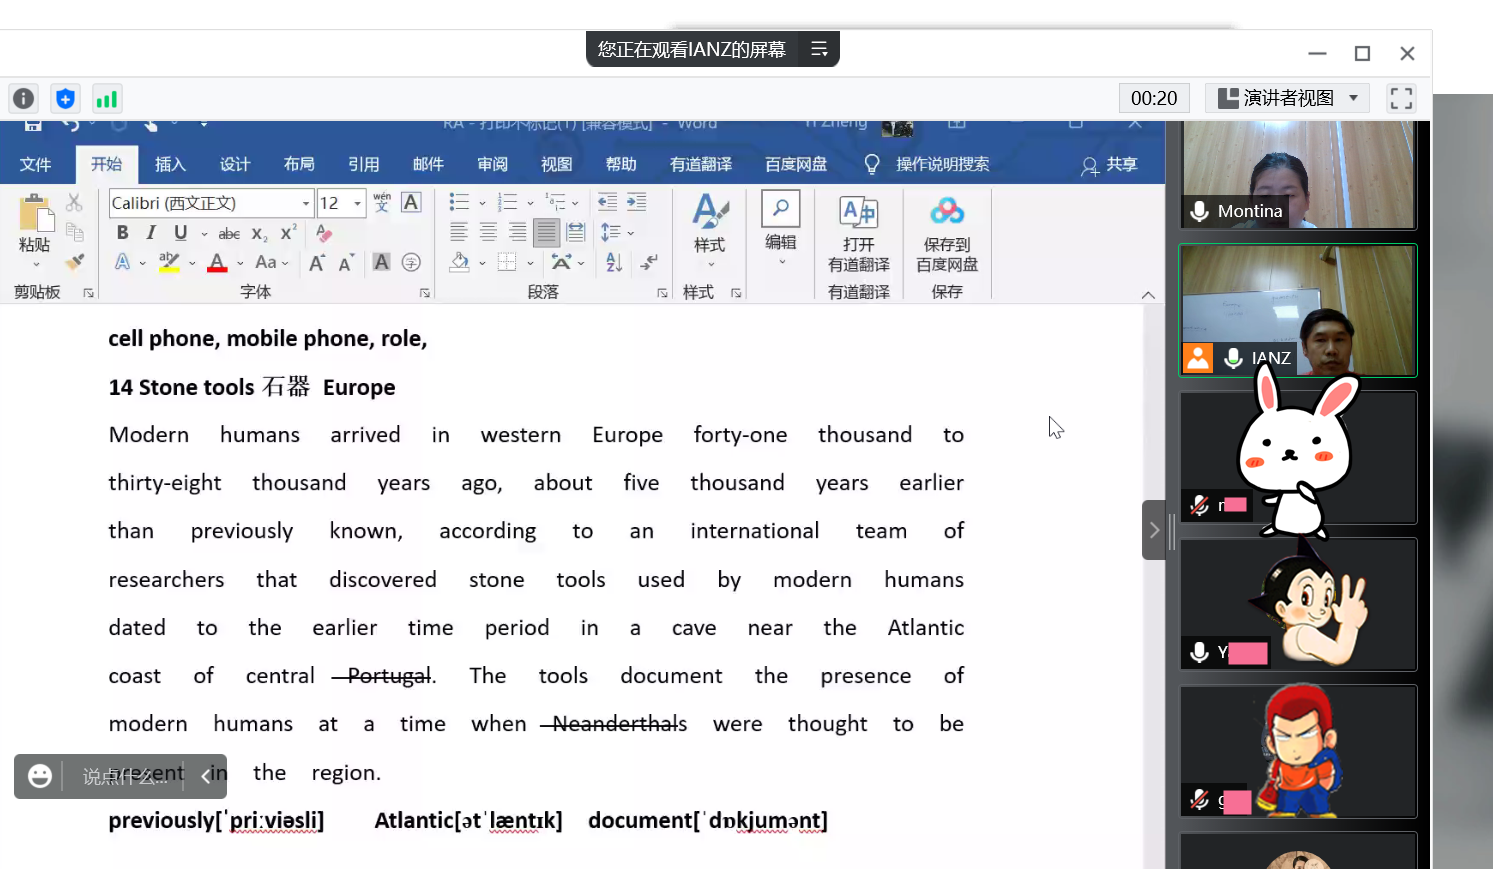Screen dimensions: 1493x869
Task: Click the green network signal icon
Action: point(106,98)
